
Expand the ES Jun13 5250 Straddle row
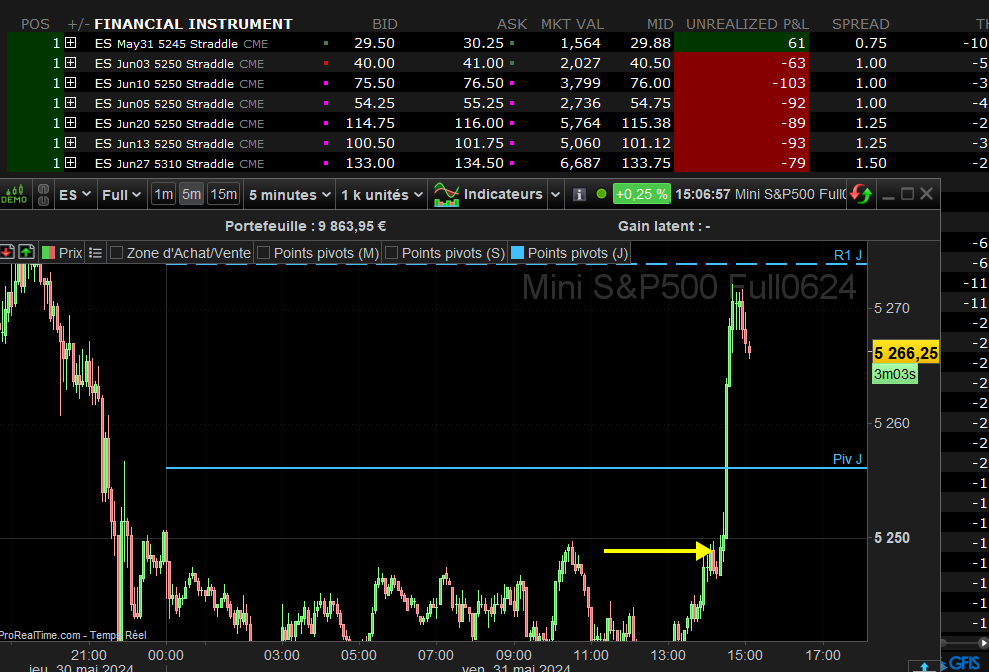coord(71,143)
